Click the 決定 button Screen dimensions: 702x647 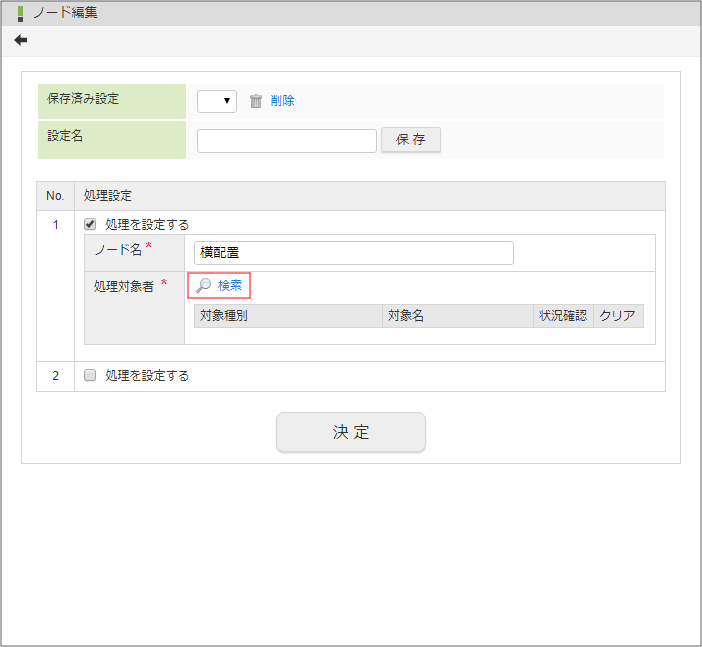[x=351, y=432]
